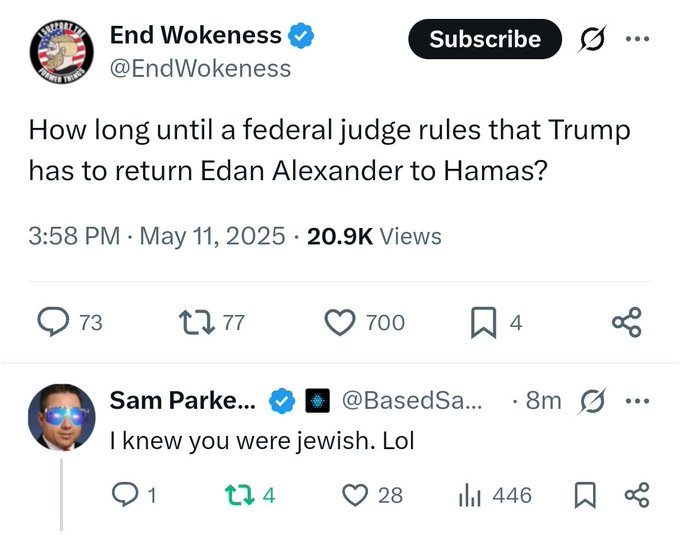Open the @BasedSa... handle link
The width and height of the screenshot is (680, 543).
click(x=412, y=401)
